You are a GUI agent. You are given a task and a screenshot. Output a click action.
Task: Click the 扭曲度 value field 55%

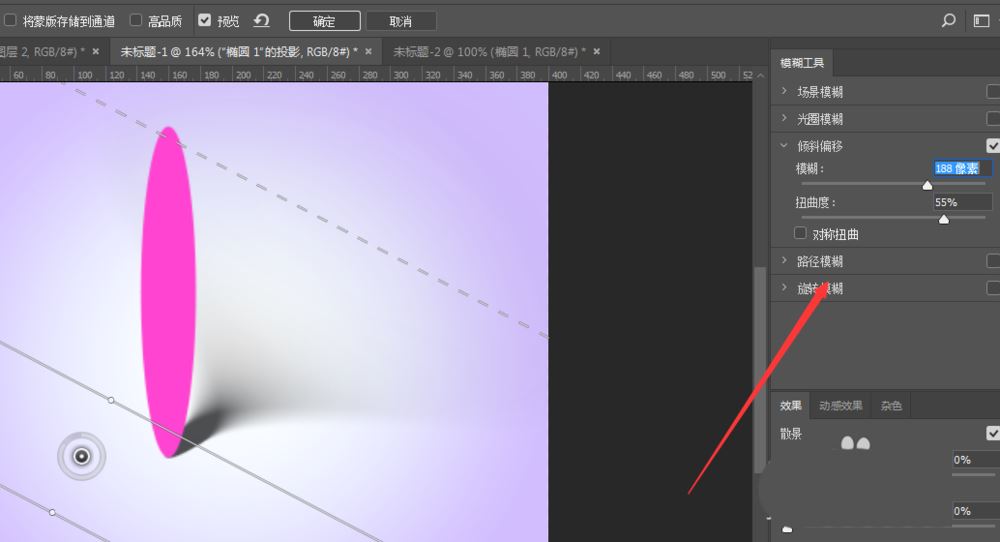coord(963,202)
